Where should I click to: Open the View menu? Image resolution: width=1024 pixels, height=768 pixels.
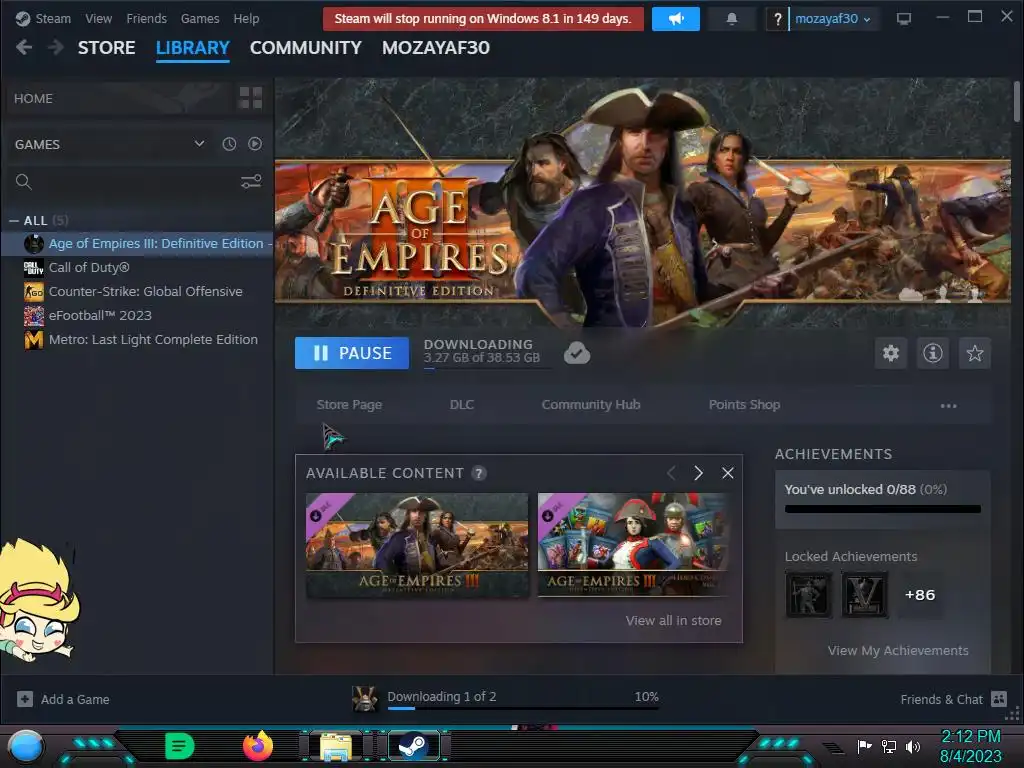click(99, 19)
